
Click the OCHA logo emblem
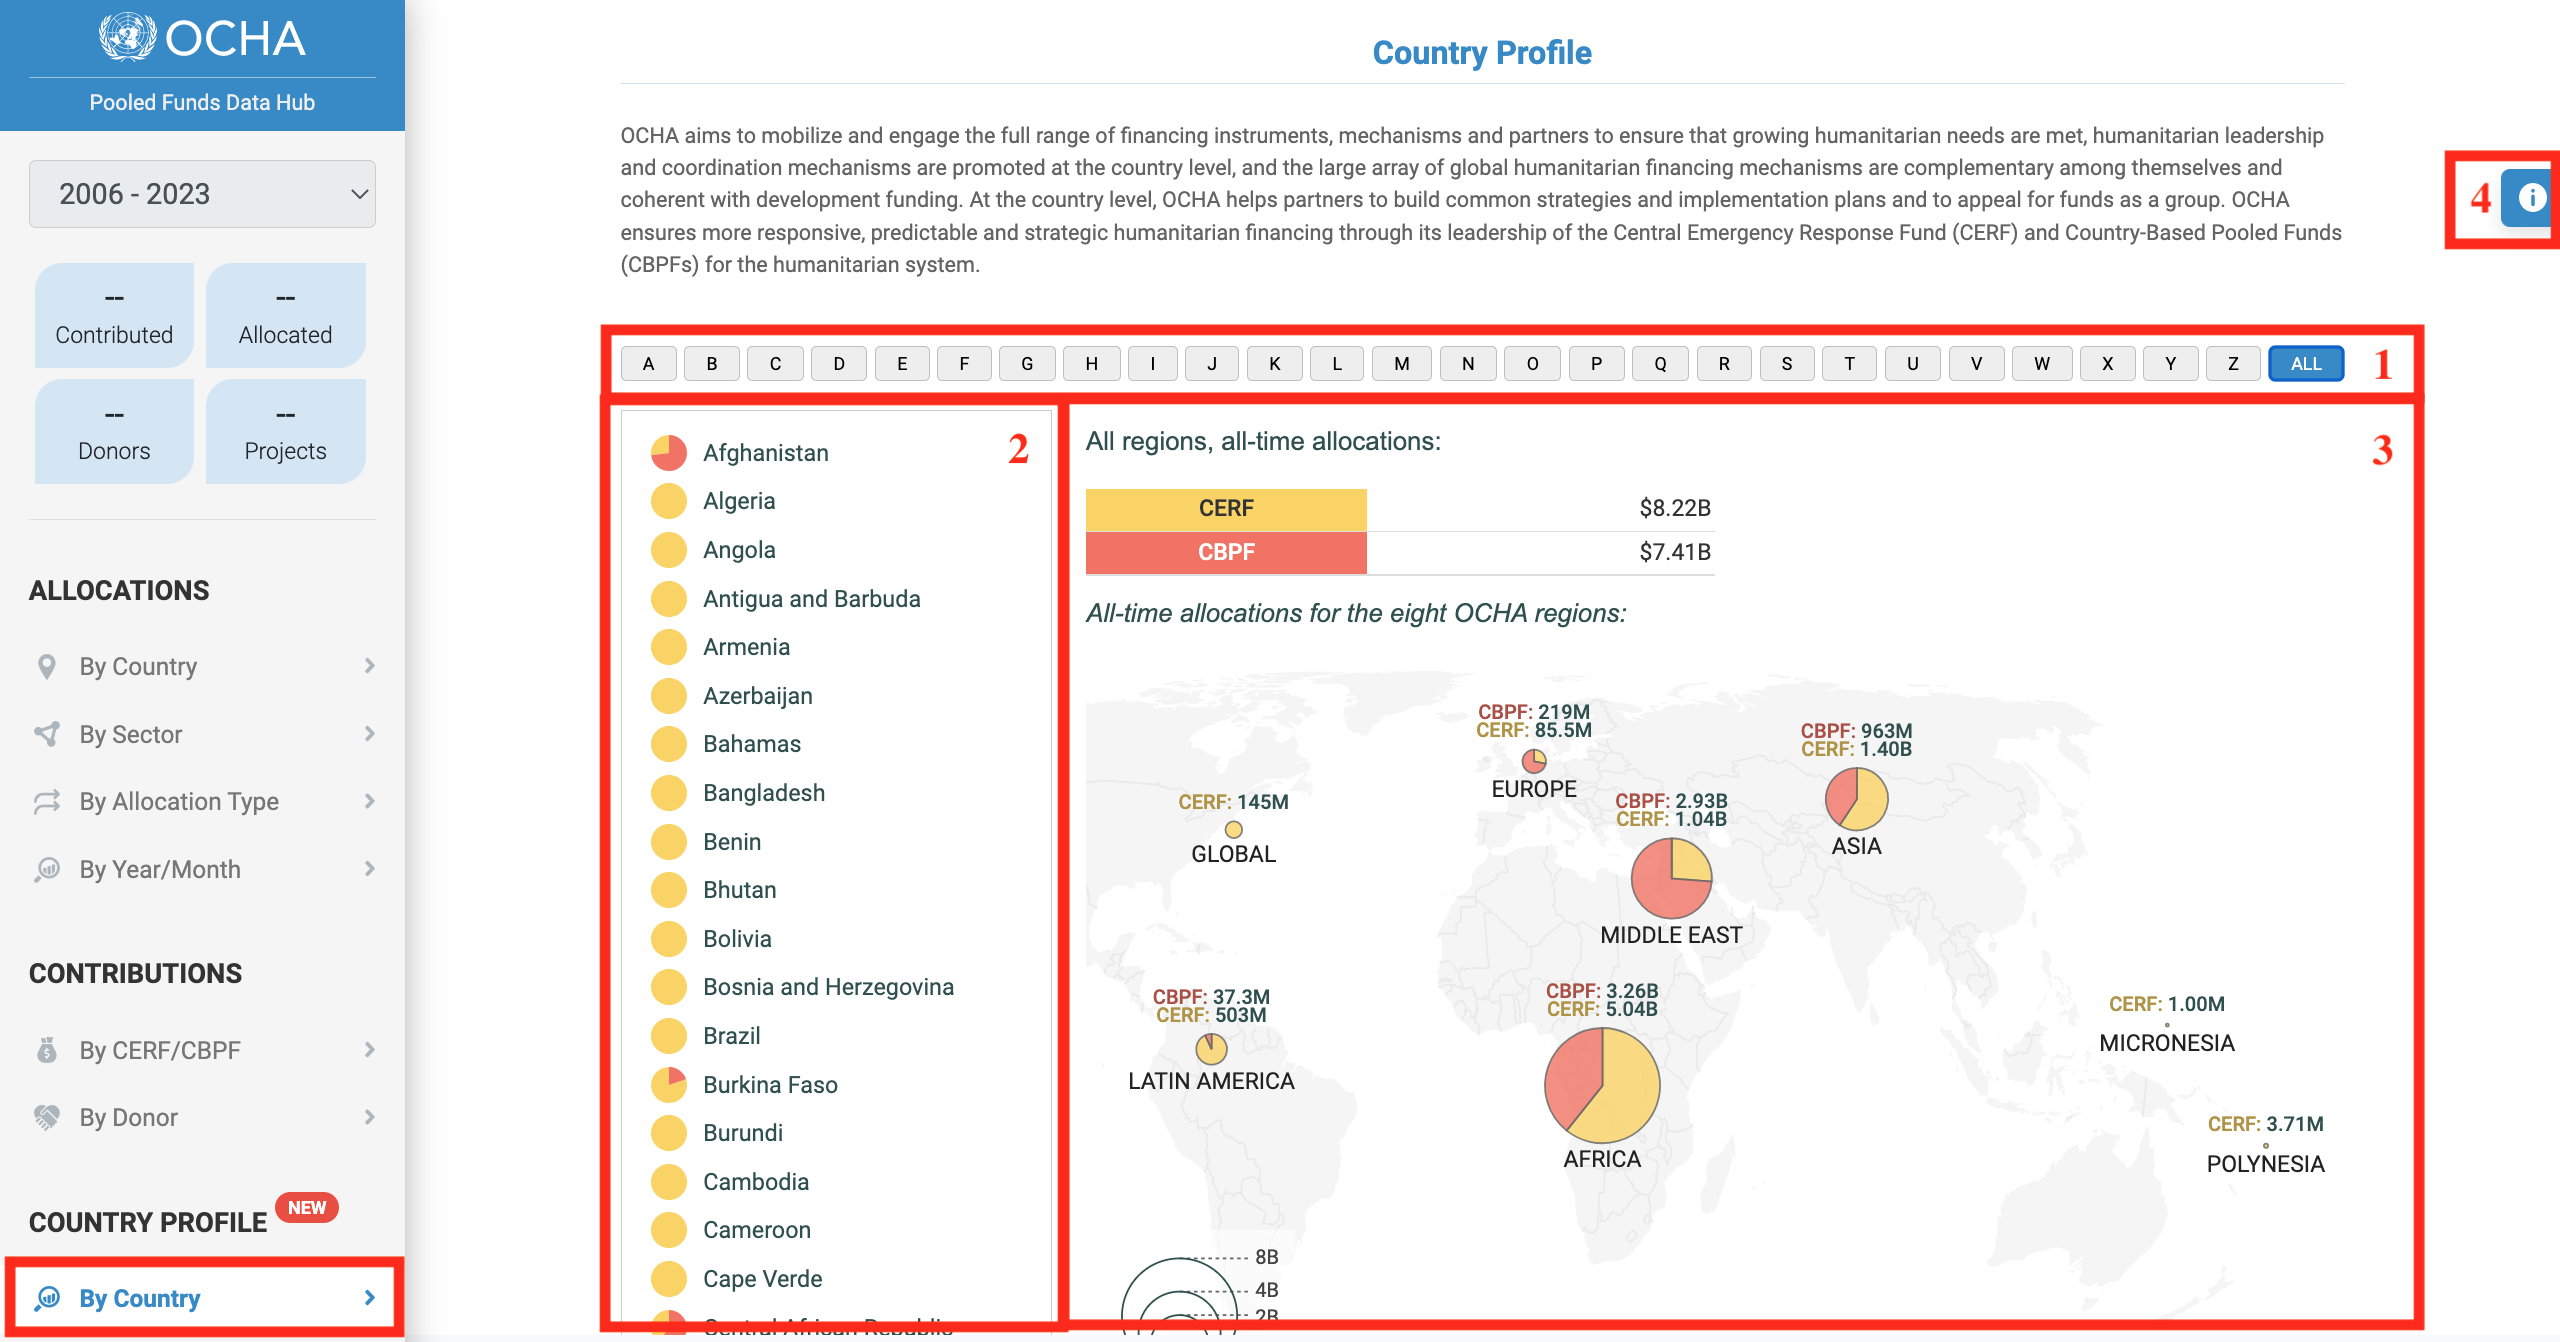coord(127,37)
